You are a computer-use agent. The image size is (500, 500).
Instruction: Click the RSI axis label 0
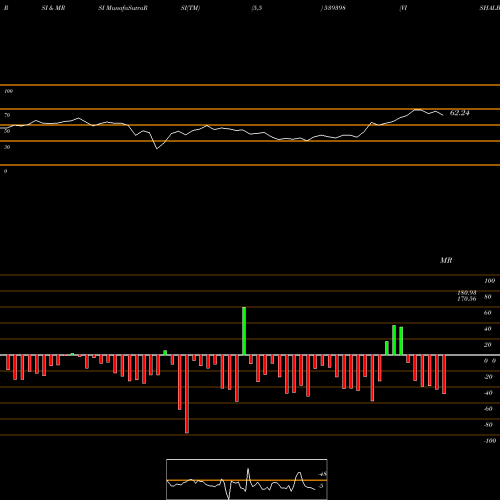[x=5, y=171]
